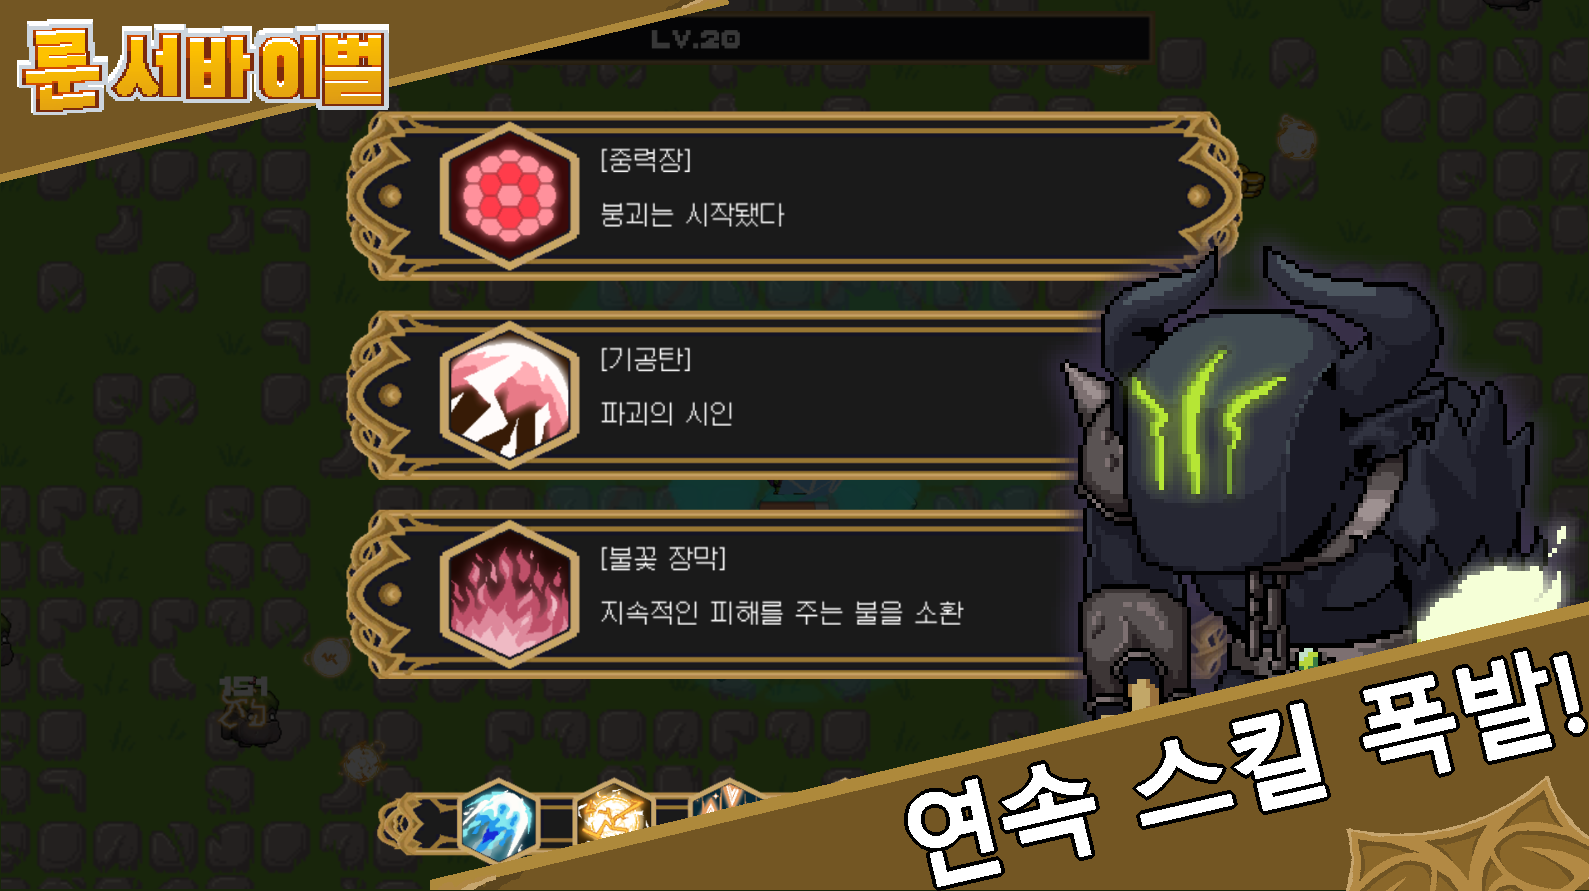Select the [기공탄] skill title

(646, 359)
